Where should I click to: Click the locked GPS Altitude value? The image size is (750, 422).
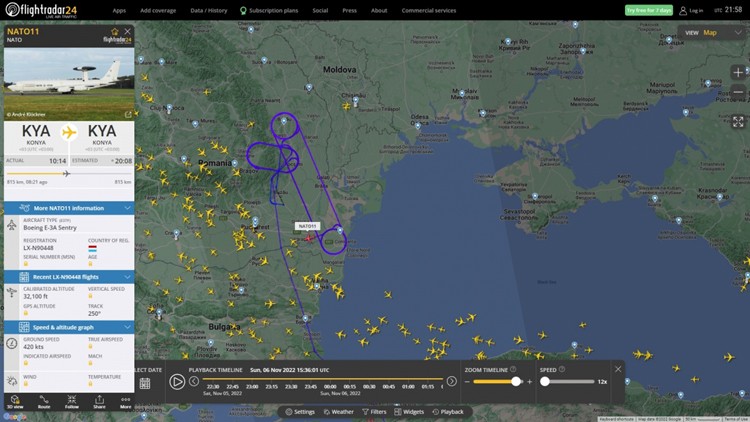26,313
